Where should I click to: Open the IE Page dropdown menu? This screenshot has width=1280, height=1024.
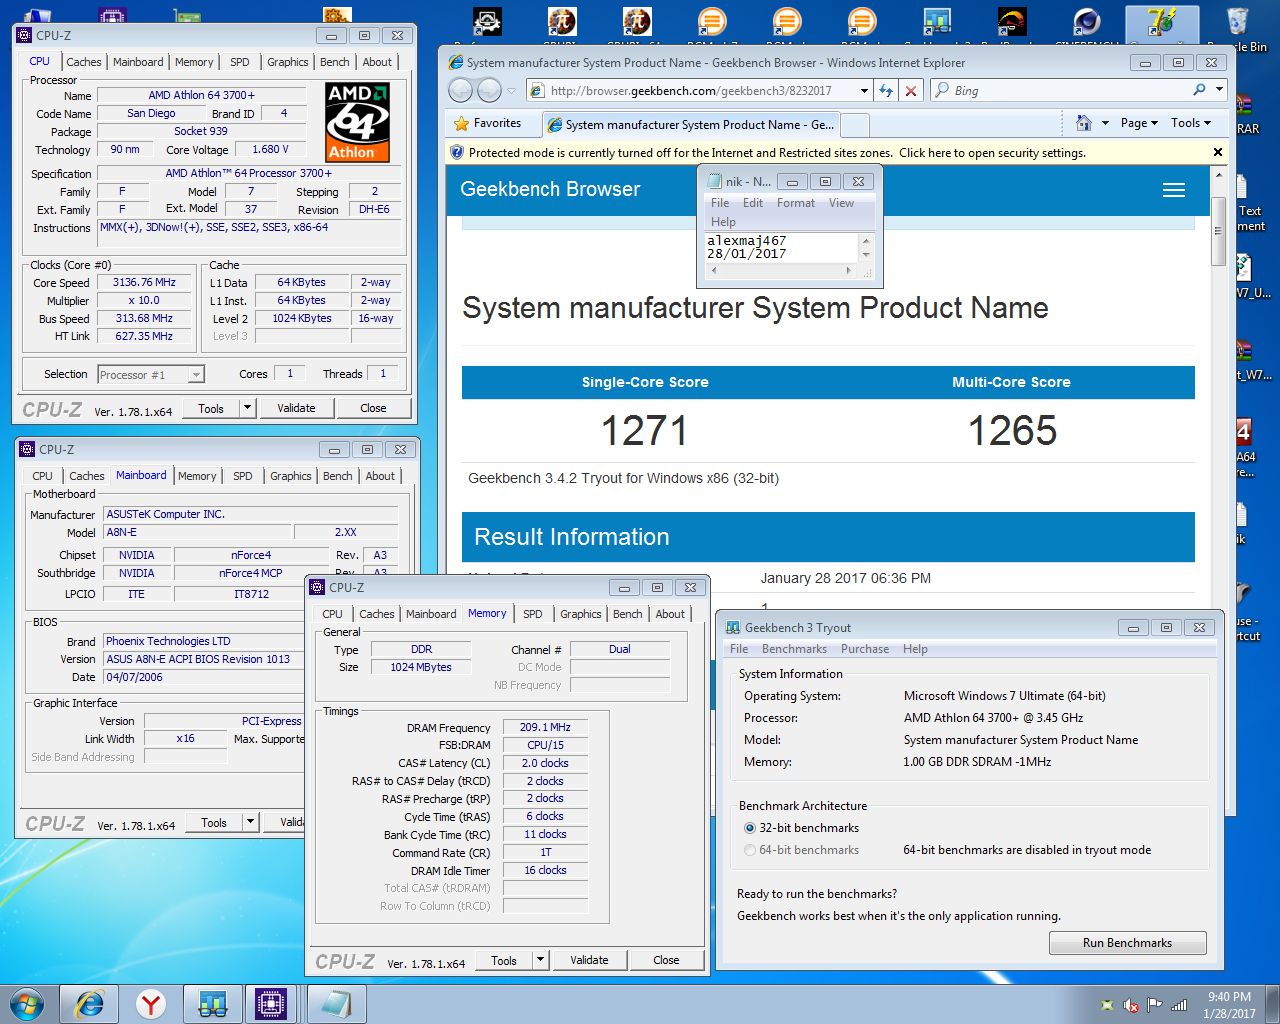(x=1139, y=123)
